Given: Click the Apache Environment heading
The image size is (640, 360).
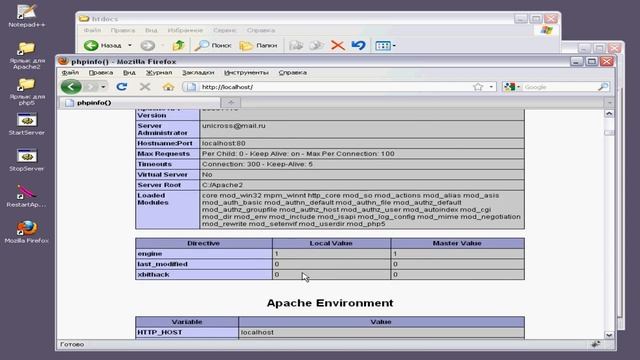Looking at the screenshot, I should (330, 303).
